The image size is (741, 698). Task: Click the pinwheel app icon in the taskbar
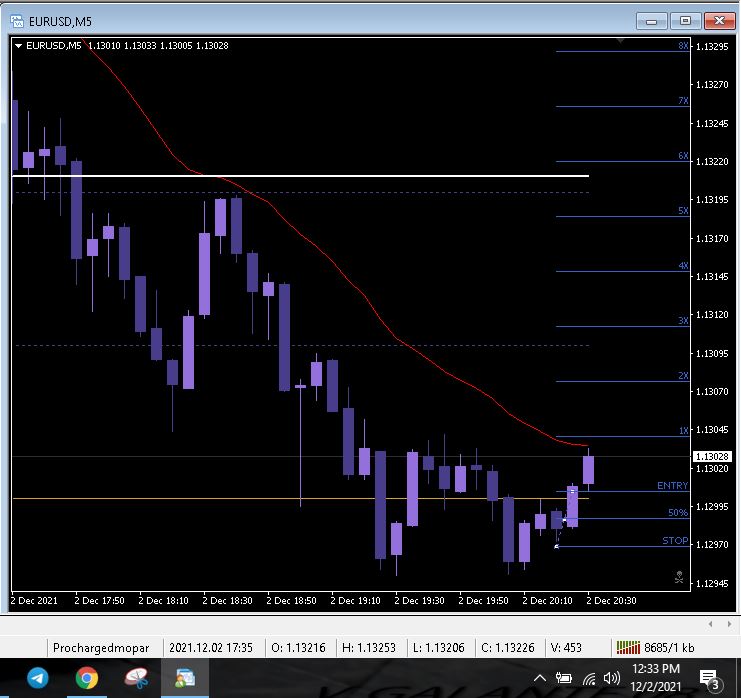pyautogui.click(x=136, y=678)
